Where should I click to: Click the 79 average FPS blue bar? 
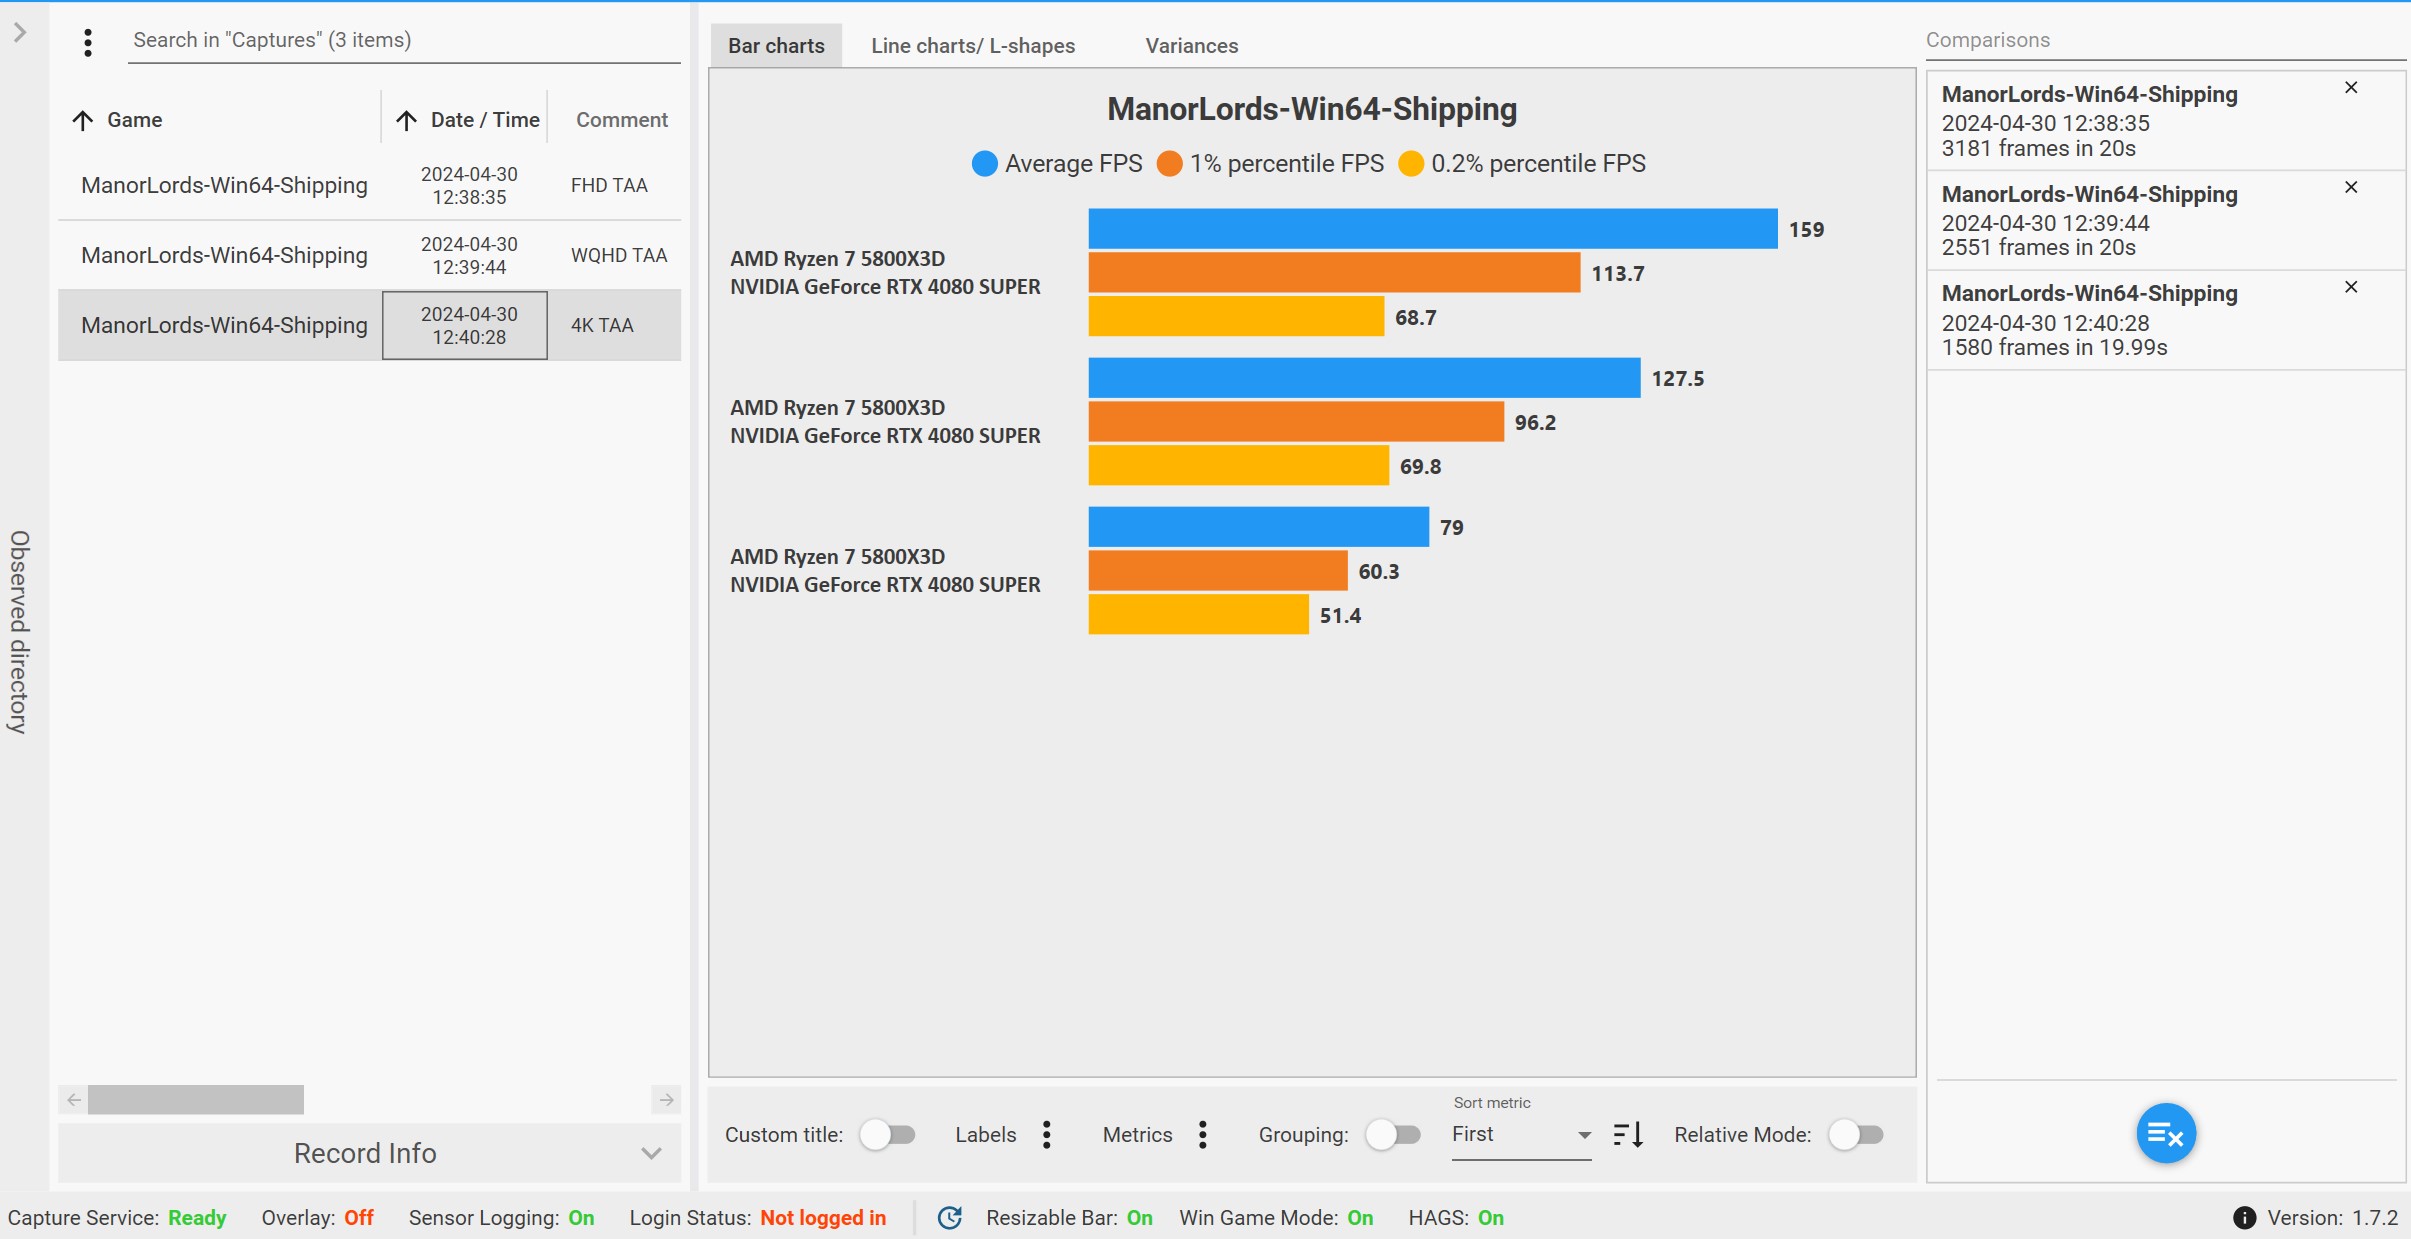pyautogui.click(x=1258, y=527)
